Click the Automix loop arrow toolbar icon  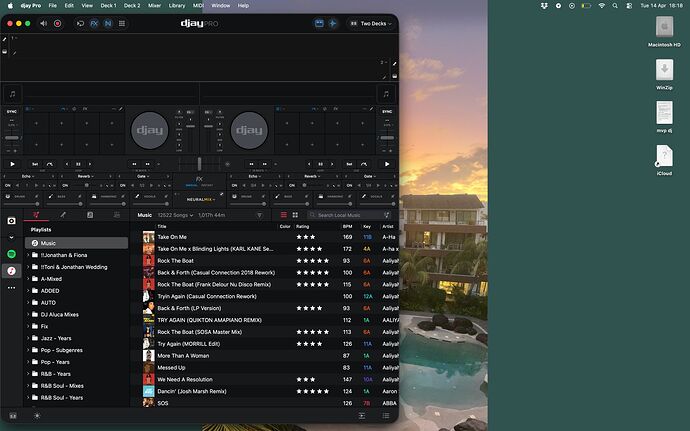(x=80, y=23)
